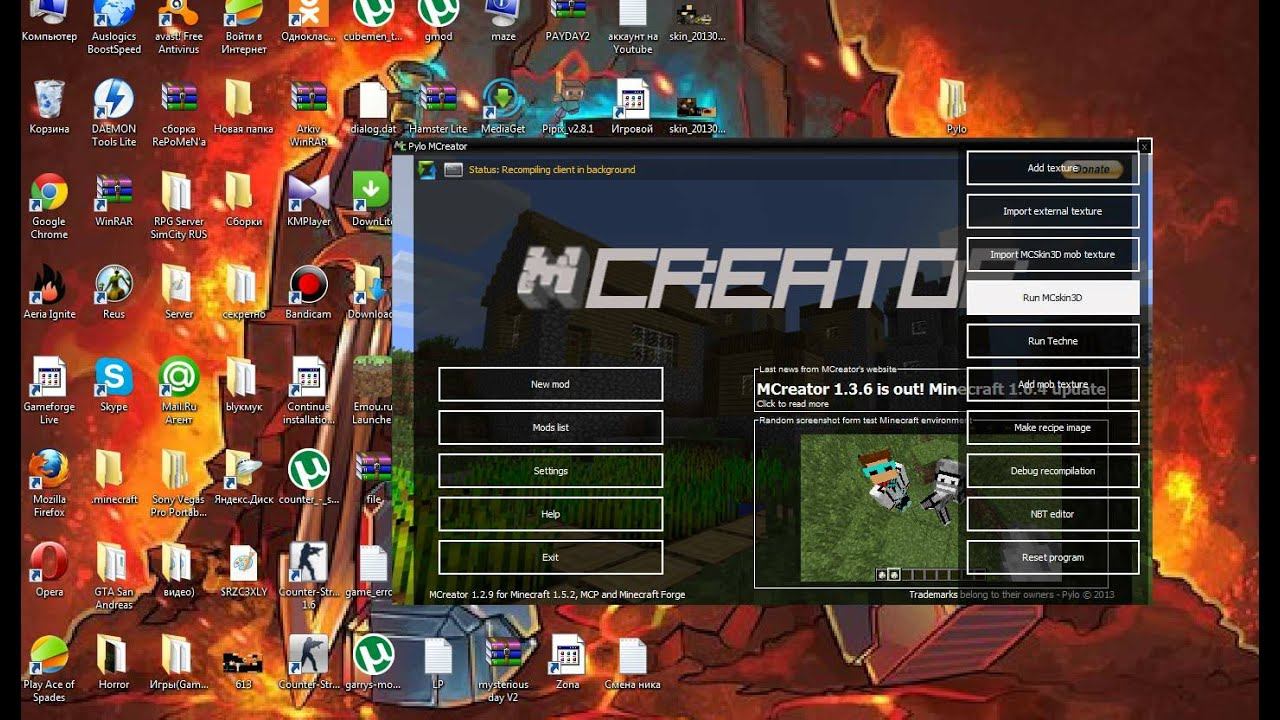Select Import MCSkin3D mob texture

click(1053, 254)
